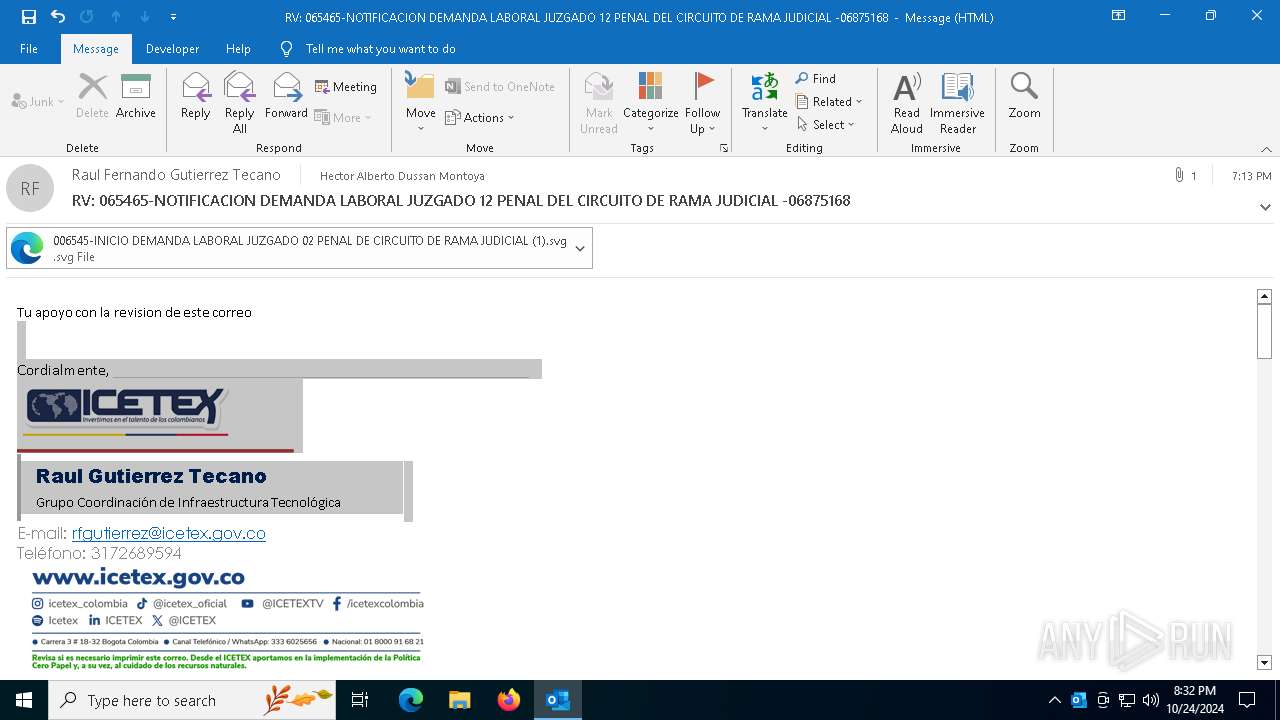Expand the message header chevron
1280x720 pixels.
tap(1265, 208)
